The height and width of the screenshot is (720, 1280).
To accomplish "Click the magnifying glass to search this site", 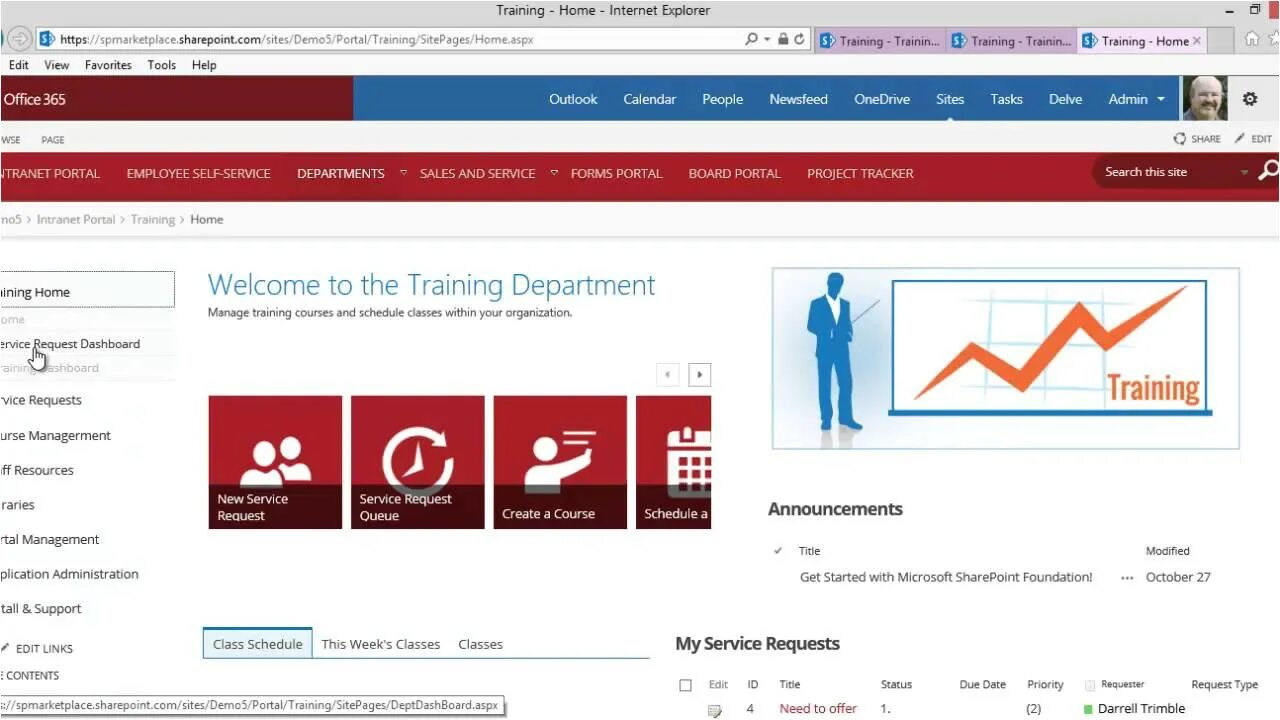I will pos(1266,171).
